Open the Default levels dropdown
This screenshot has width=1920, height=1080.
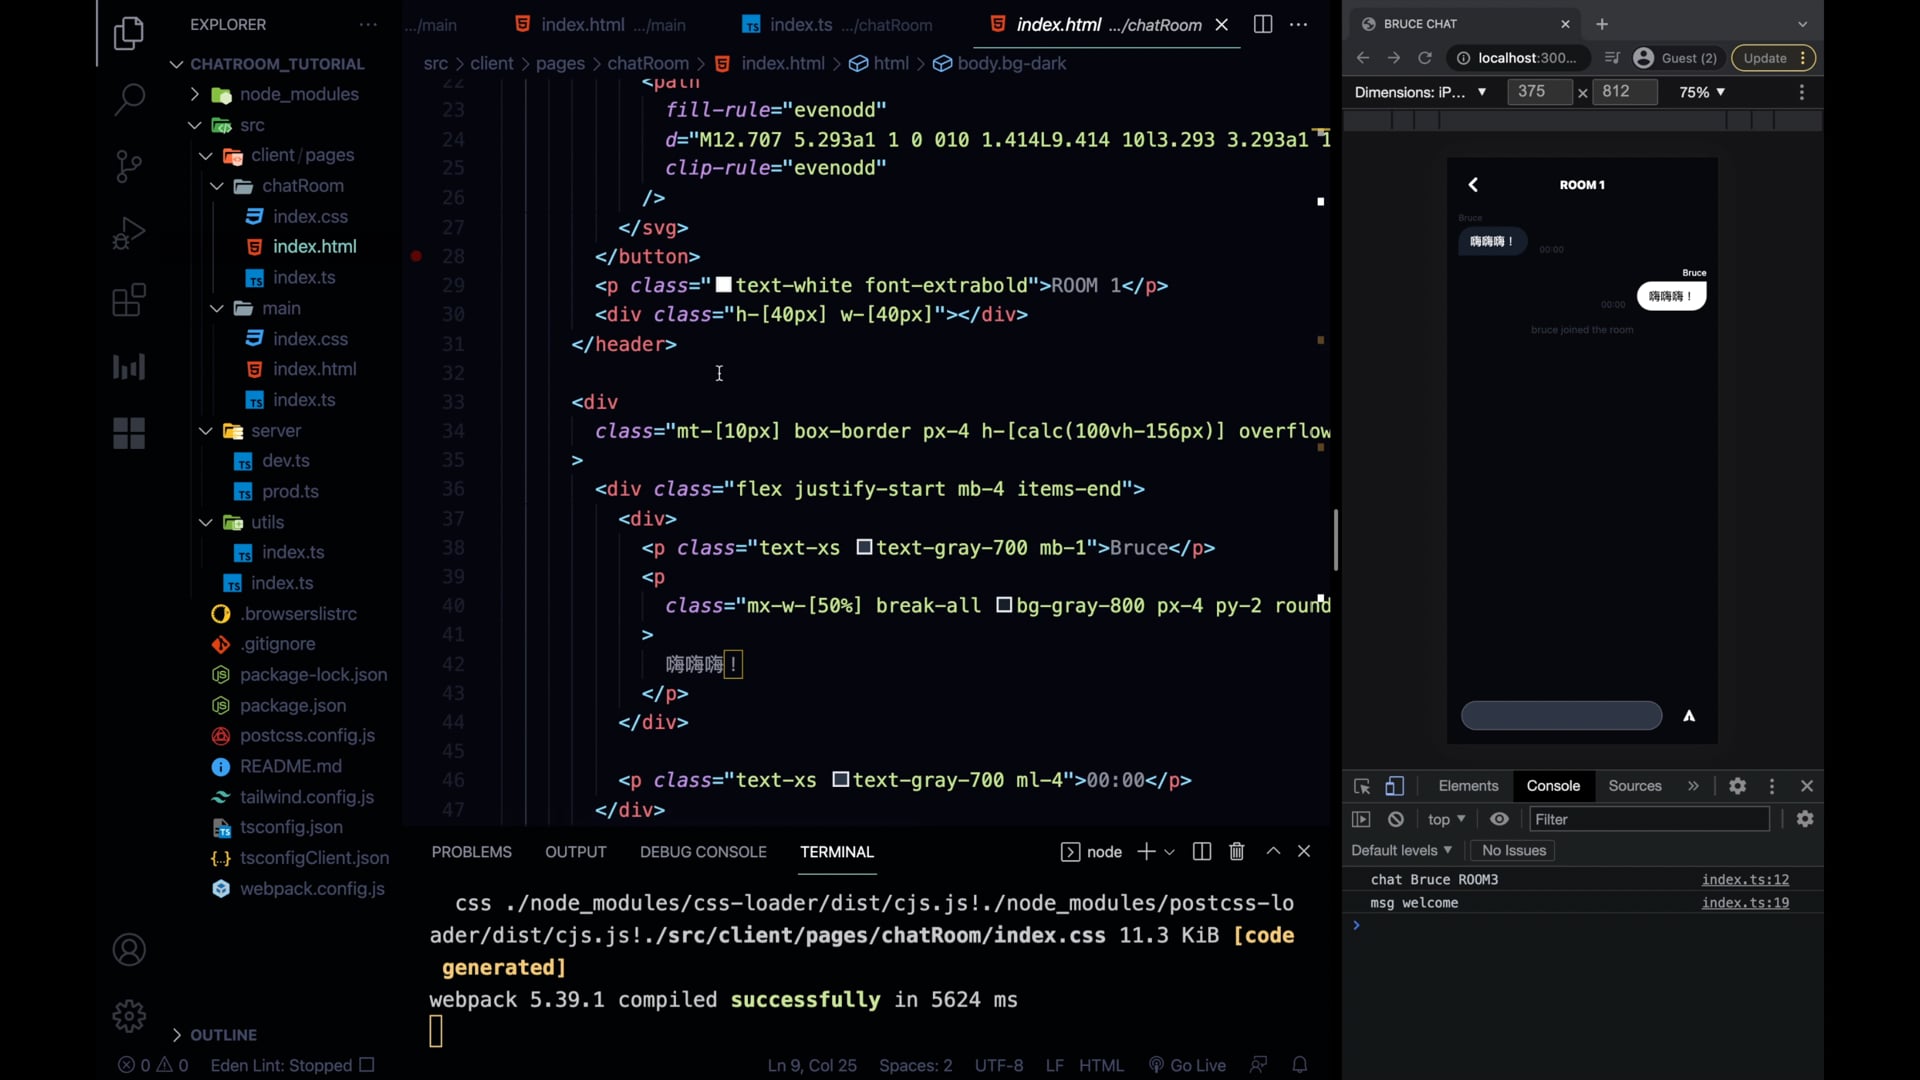point(1400,850)
